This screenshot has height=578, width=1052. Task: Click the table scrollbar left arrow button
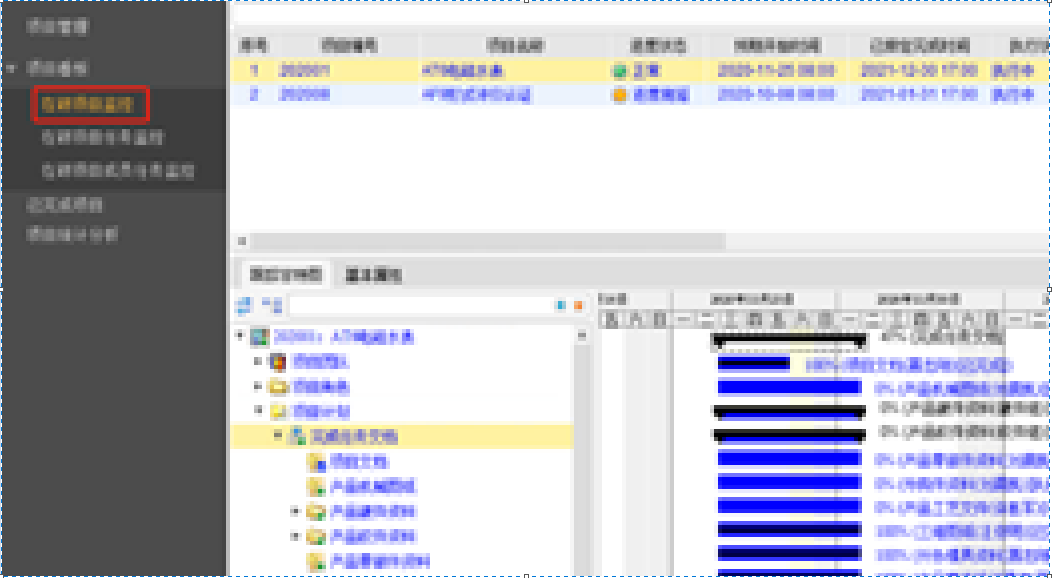tap(242, 241)
